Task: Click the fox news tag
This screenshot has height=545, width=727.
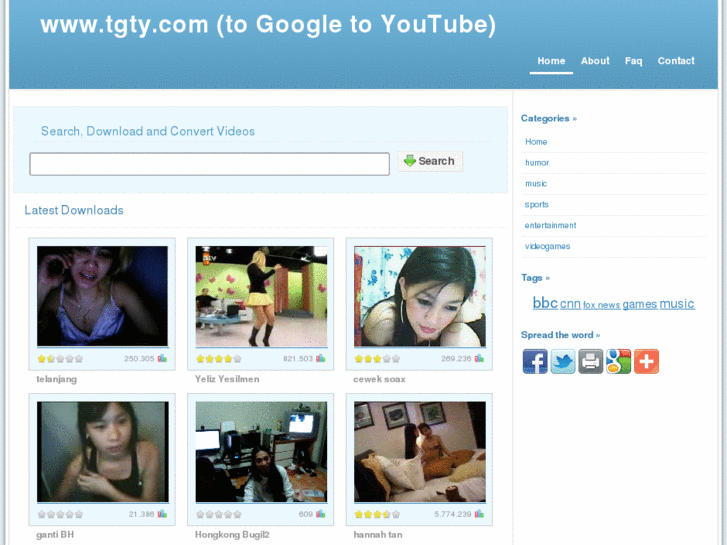Action: 601,305
